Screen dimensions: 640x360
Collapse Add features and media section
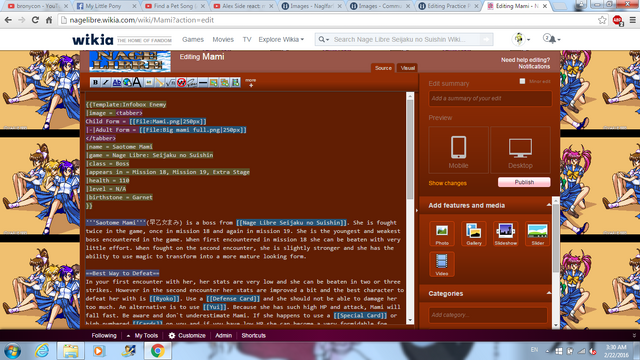point(549,205)
